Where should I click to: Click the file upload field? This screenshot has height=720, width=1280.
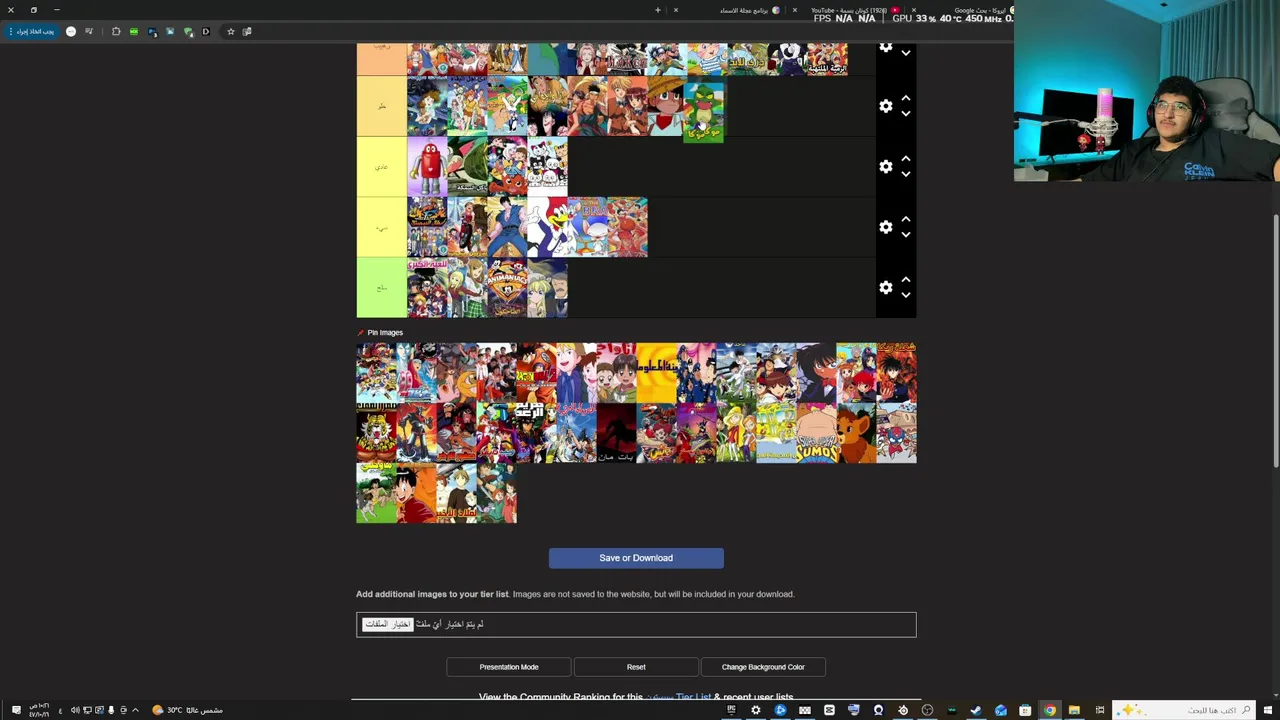[x=636, y=625]
